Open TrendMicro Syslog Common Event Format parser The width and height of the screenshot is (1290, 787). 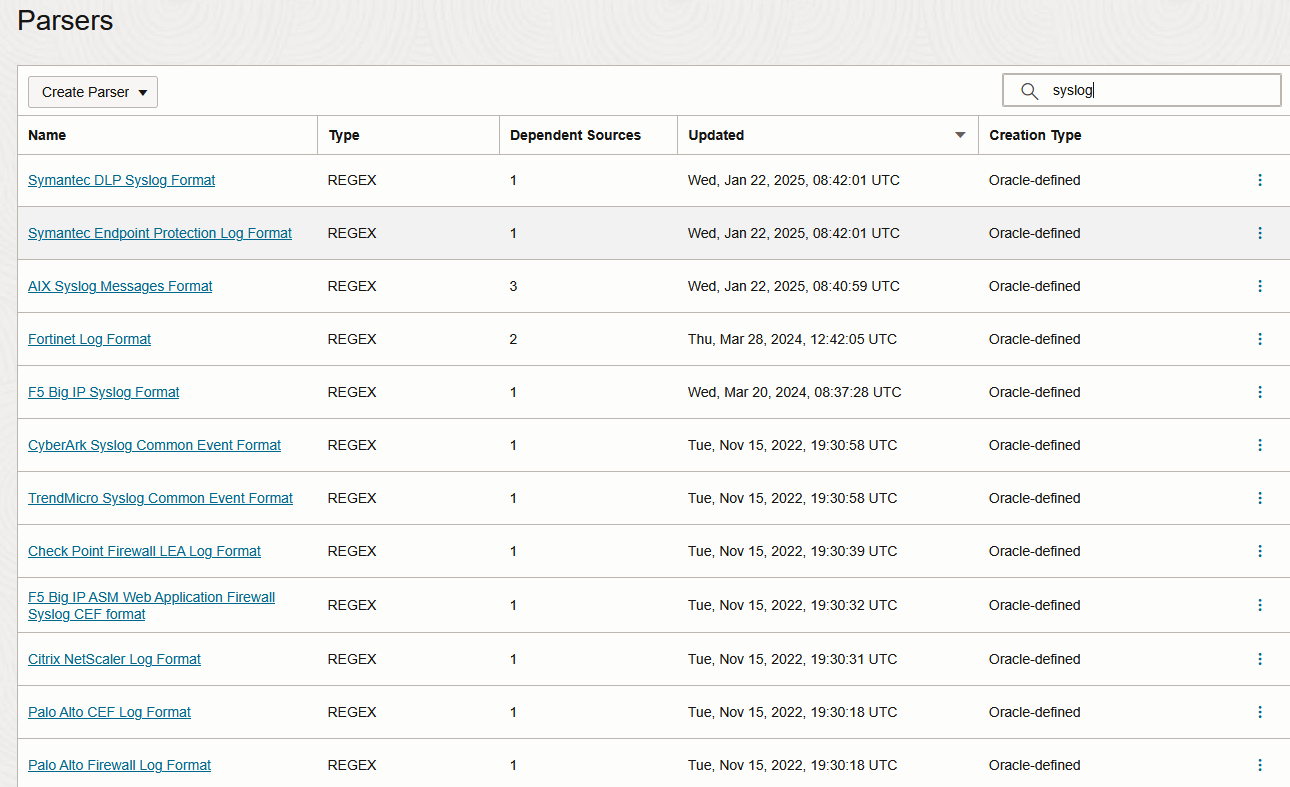tap(160, 498)
